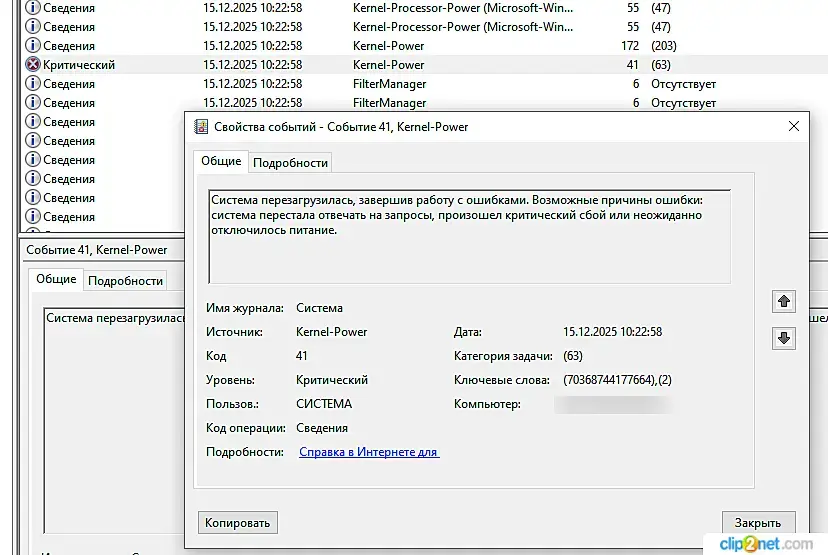Switch to Подробности tab in the dialog
The image size is (828, 555).
pos(290,163)
